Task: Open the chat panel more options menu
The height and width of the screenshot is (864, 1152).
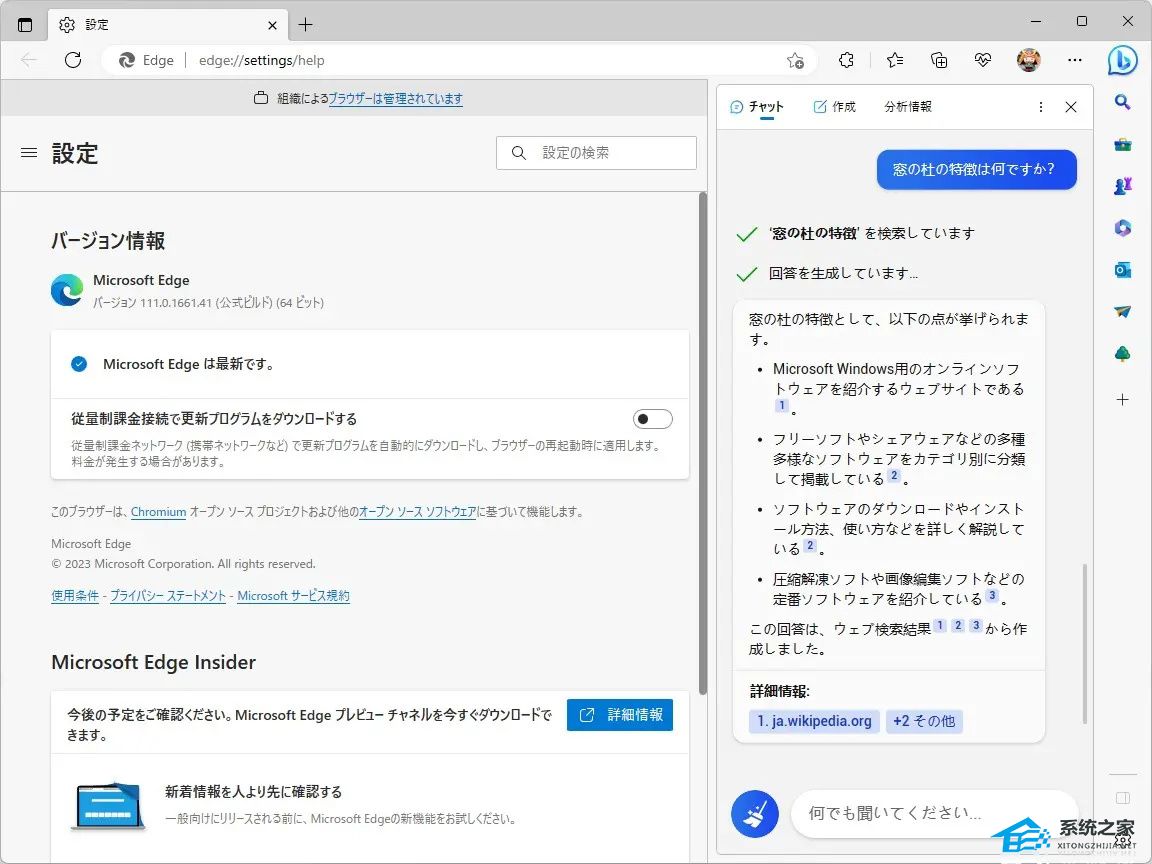Action: pos(1041,107)
